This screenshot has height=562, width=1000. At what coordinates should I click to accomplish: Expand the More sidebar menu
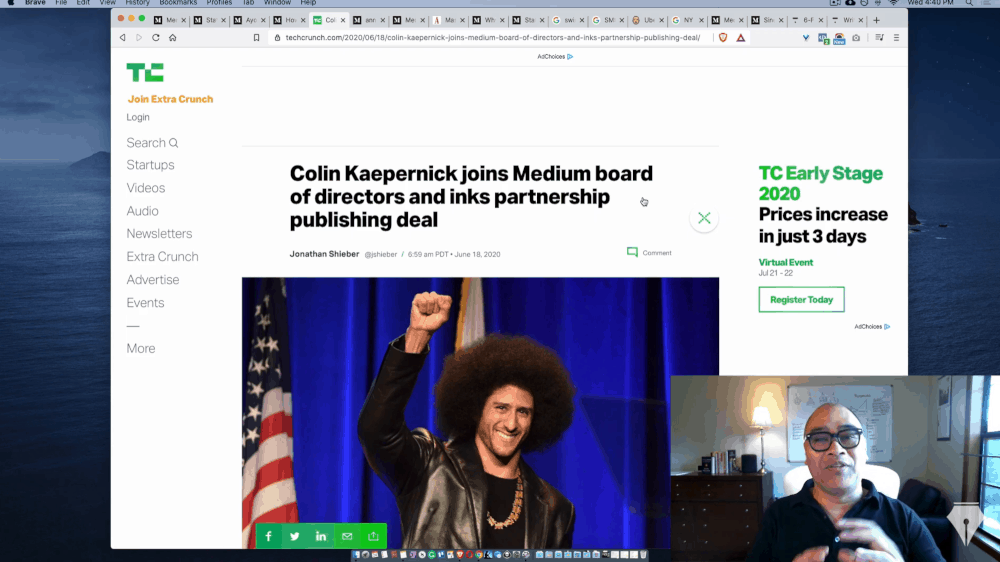pyautogui.click(x=141, y=348)
